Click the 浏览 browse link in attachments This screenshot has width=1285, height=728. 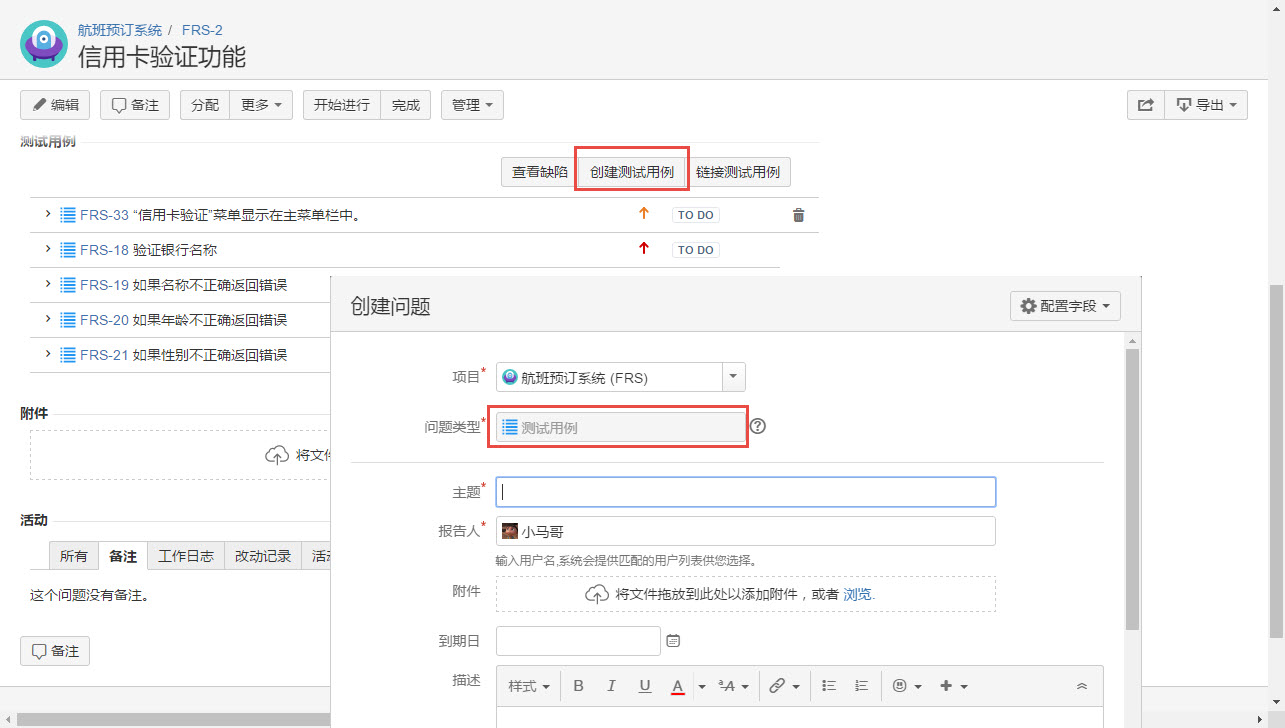pyautogui.click(x=858, y=594)
